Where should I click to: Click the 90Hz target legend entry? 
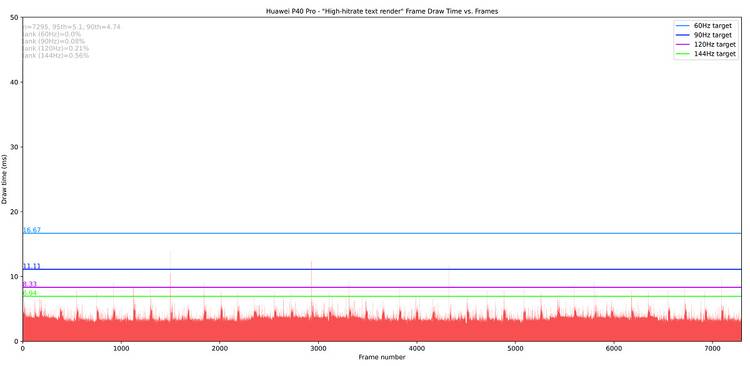pos(706,35)
